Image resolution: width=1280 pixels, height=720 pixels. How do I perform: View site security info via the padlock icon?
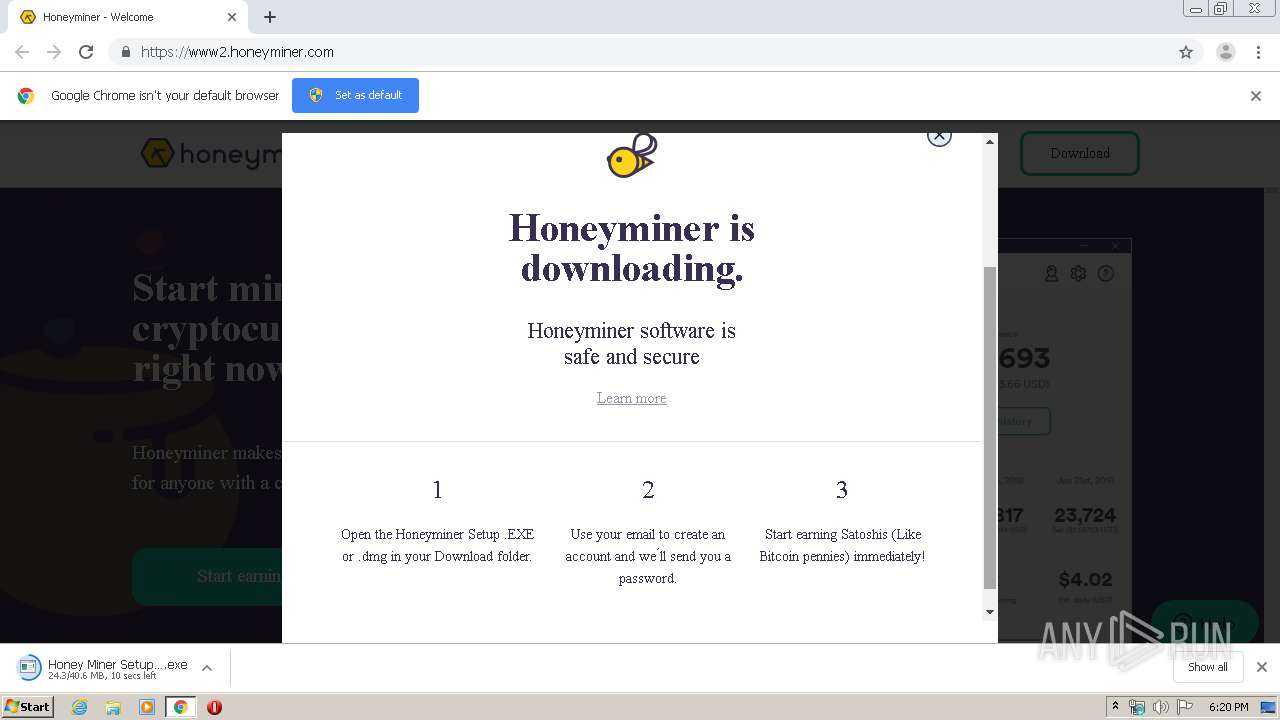(x=125, y=52)
